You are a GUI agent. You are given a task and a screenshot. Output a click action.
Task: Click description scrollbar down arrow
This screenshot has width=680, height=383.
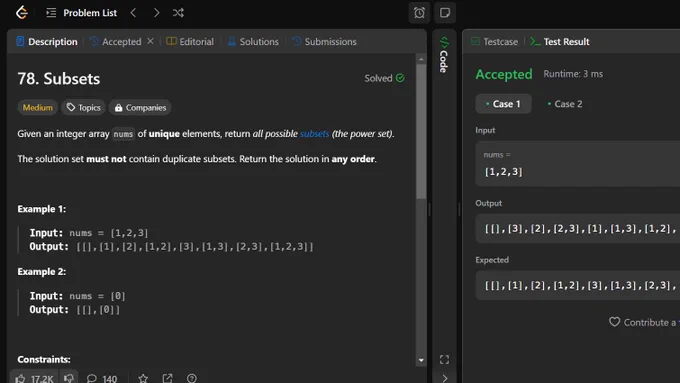[x=421, y=360]
